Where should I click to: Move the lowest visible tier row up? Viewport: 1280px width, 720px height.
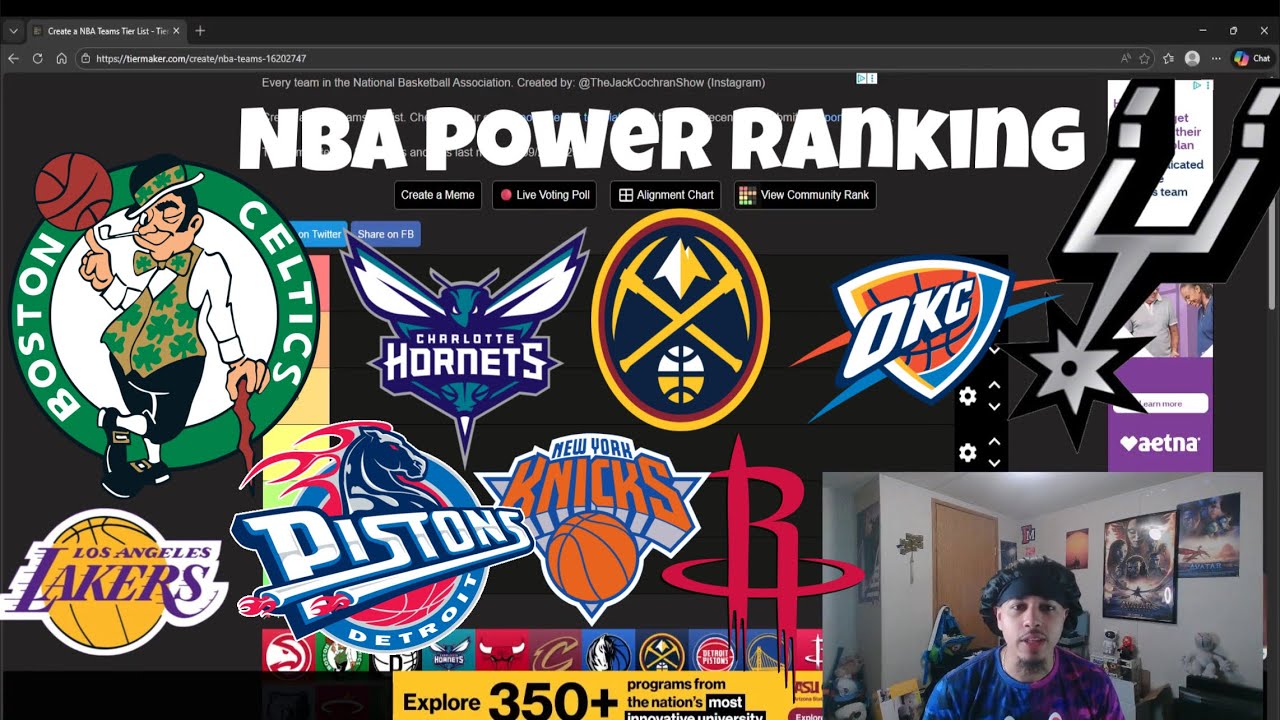pos(994,441)
